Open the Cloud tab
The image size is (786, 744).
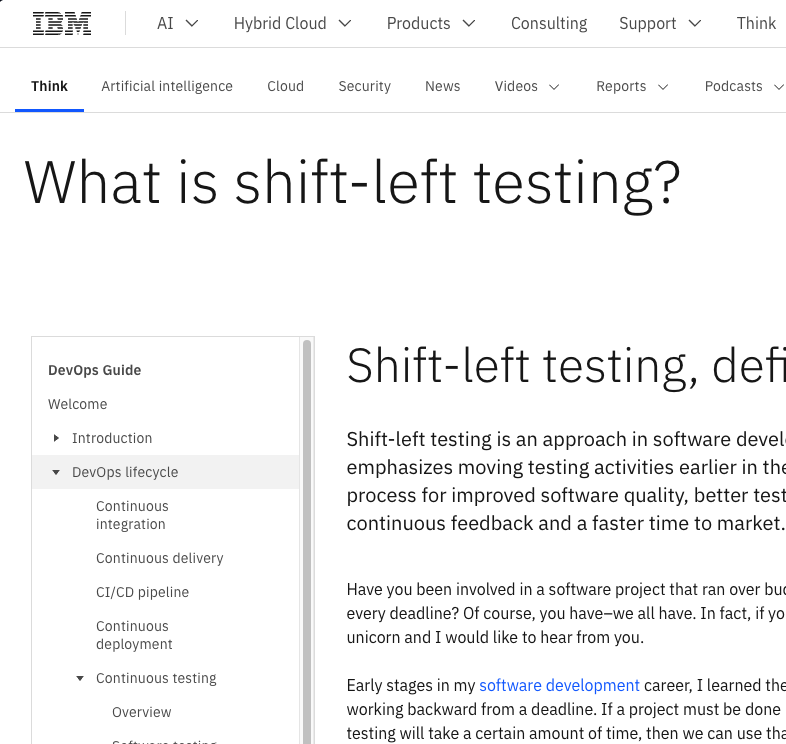point(285,87)
